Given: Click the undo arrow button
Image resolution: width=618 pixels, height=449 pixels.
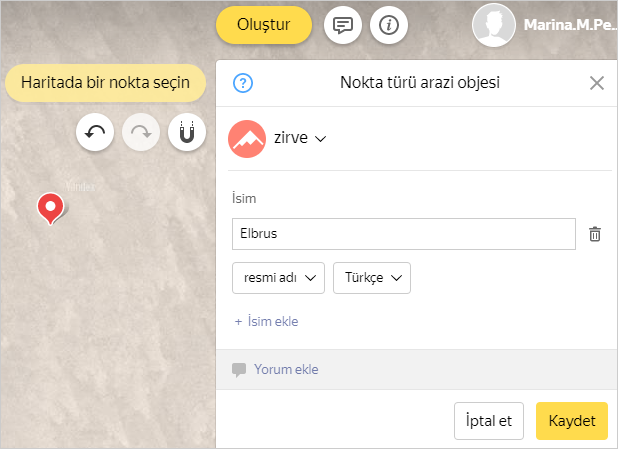Looking at the screenshot, I should click(95, 132).
